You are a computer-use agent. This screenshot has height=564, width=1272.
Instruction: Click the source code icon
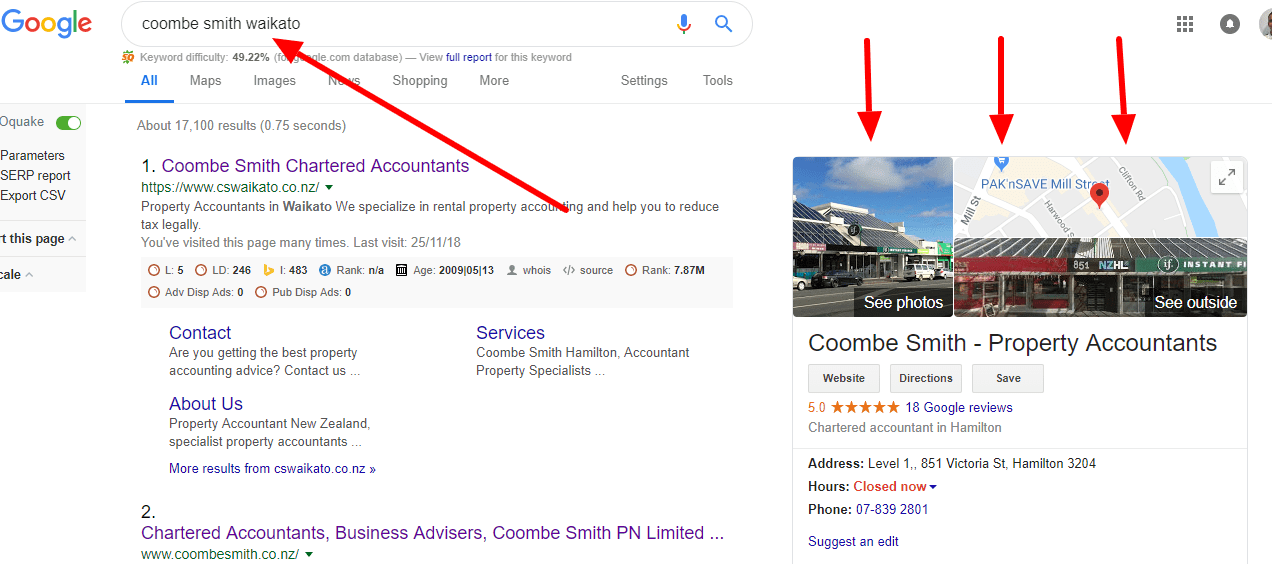click(x=569, y=270)
